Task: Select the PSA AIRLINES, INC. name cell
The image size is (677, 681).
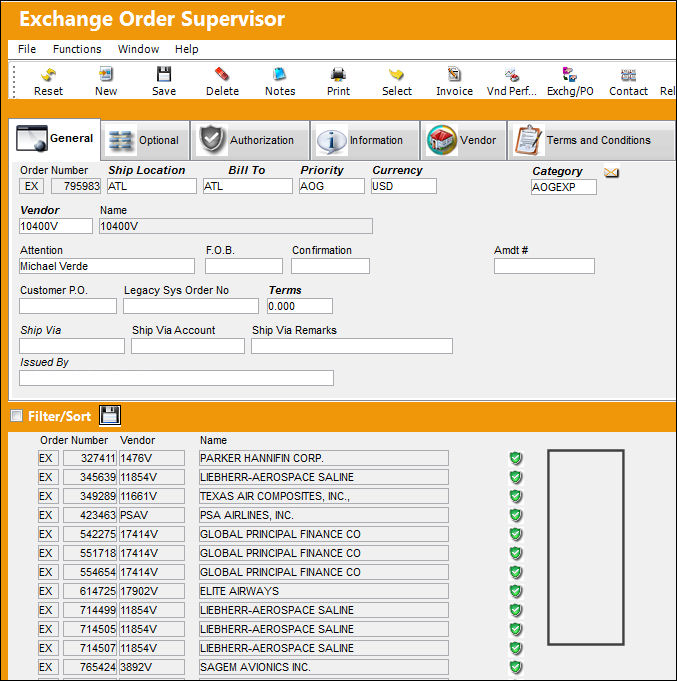Action: click(324, 515)
